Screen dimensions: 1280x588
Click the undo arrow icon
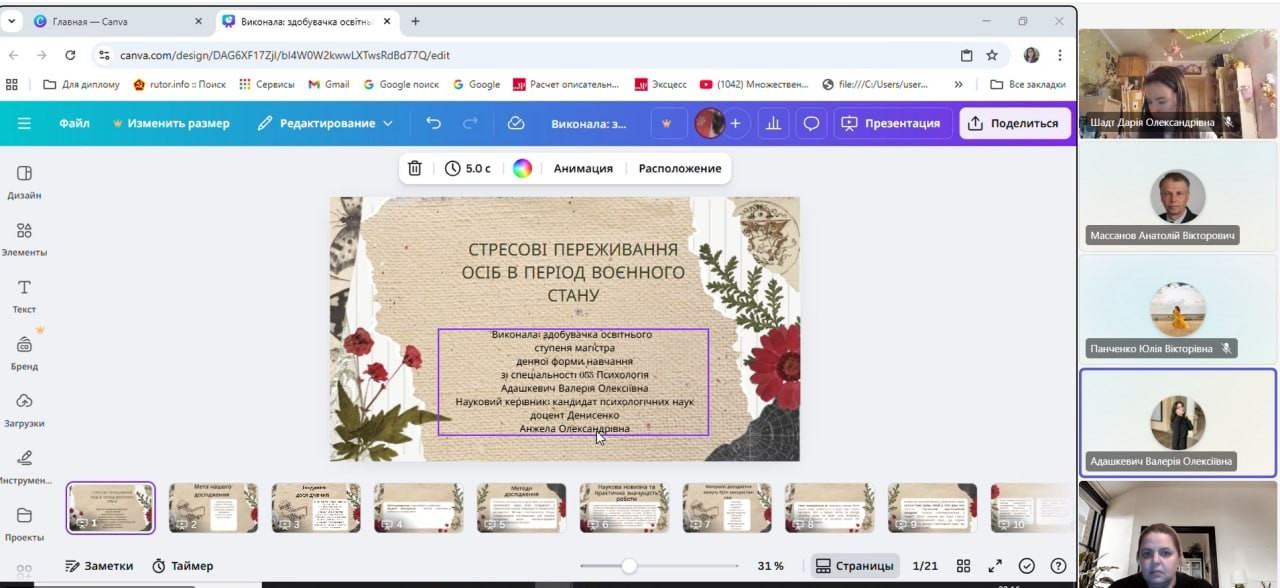433,123
